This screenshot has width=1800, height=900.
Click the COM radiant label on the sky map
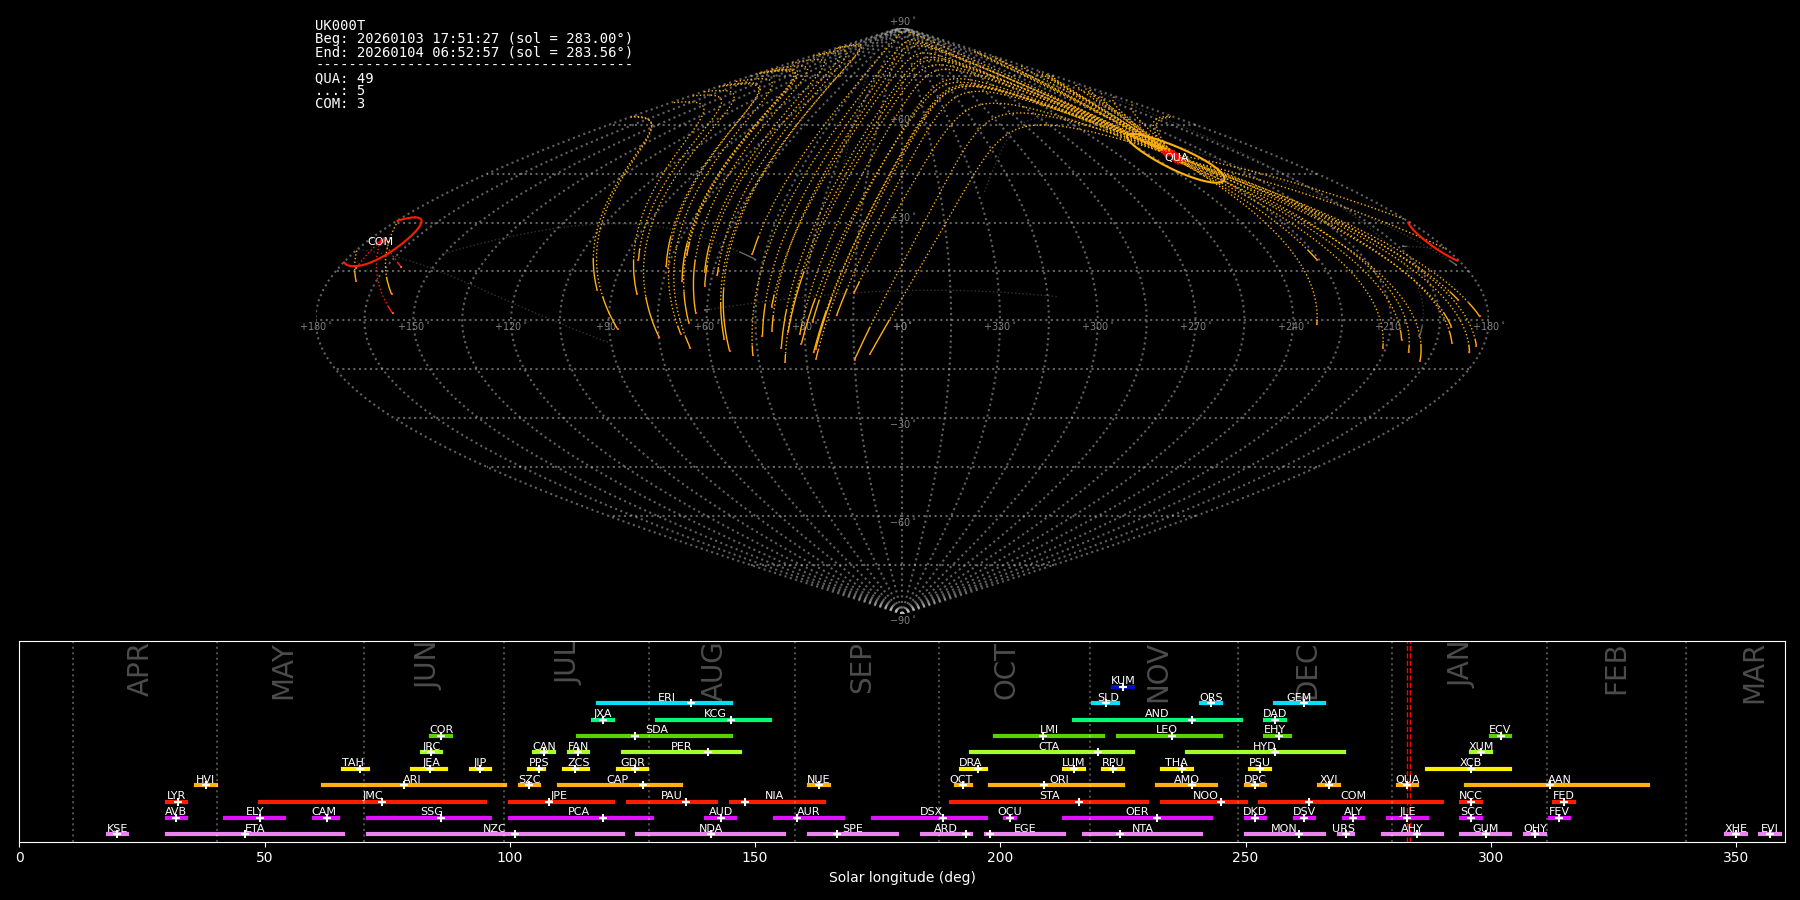pos(380,242)
